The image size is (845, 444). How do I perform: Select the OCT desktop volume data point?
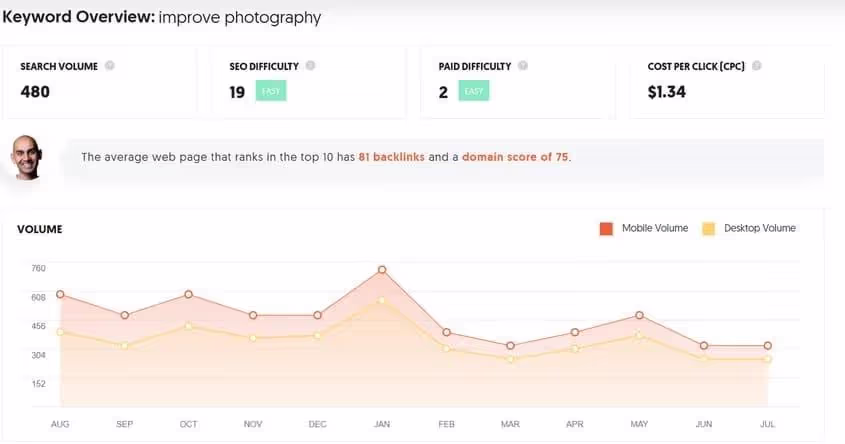pos(189,326)
